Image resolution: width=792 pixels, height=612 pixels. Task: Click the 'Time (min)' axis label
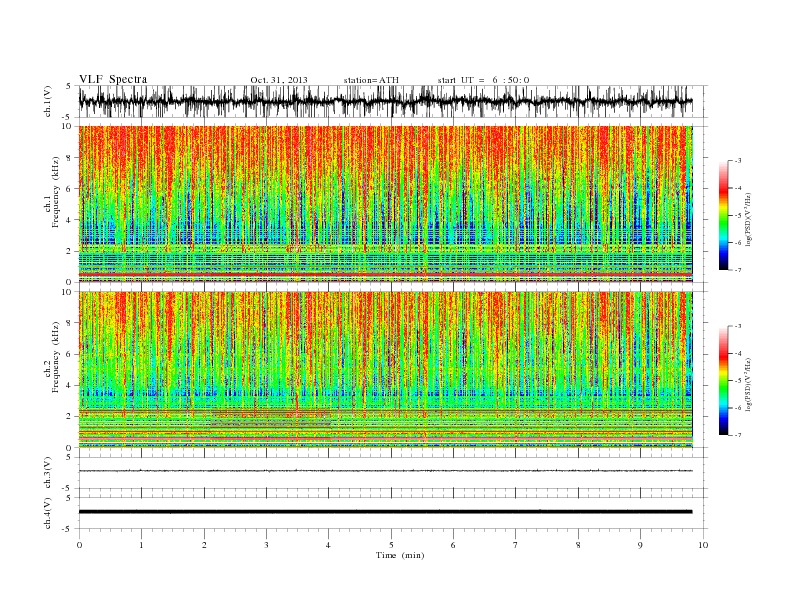click(400, 555)
